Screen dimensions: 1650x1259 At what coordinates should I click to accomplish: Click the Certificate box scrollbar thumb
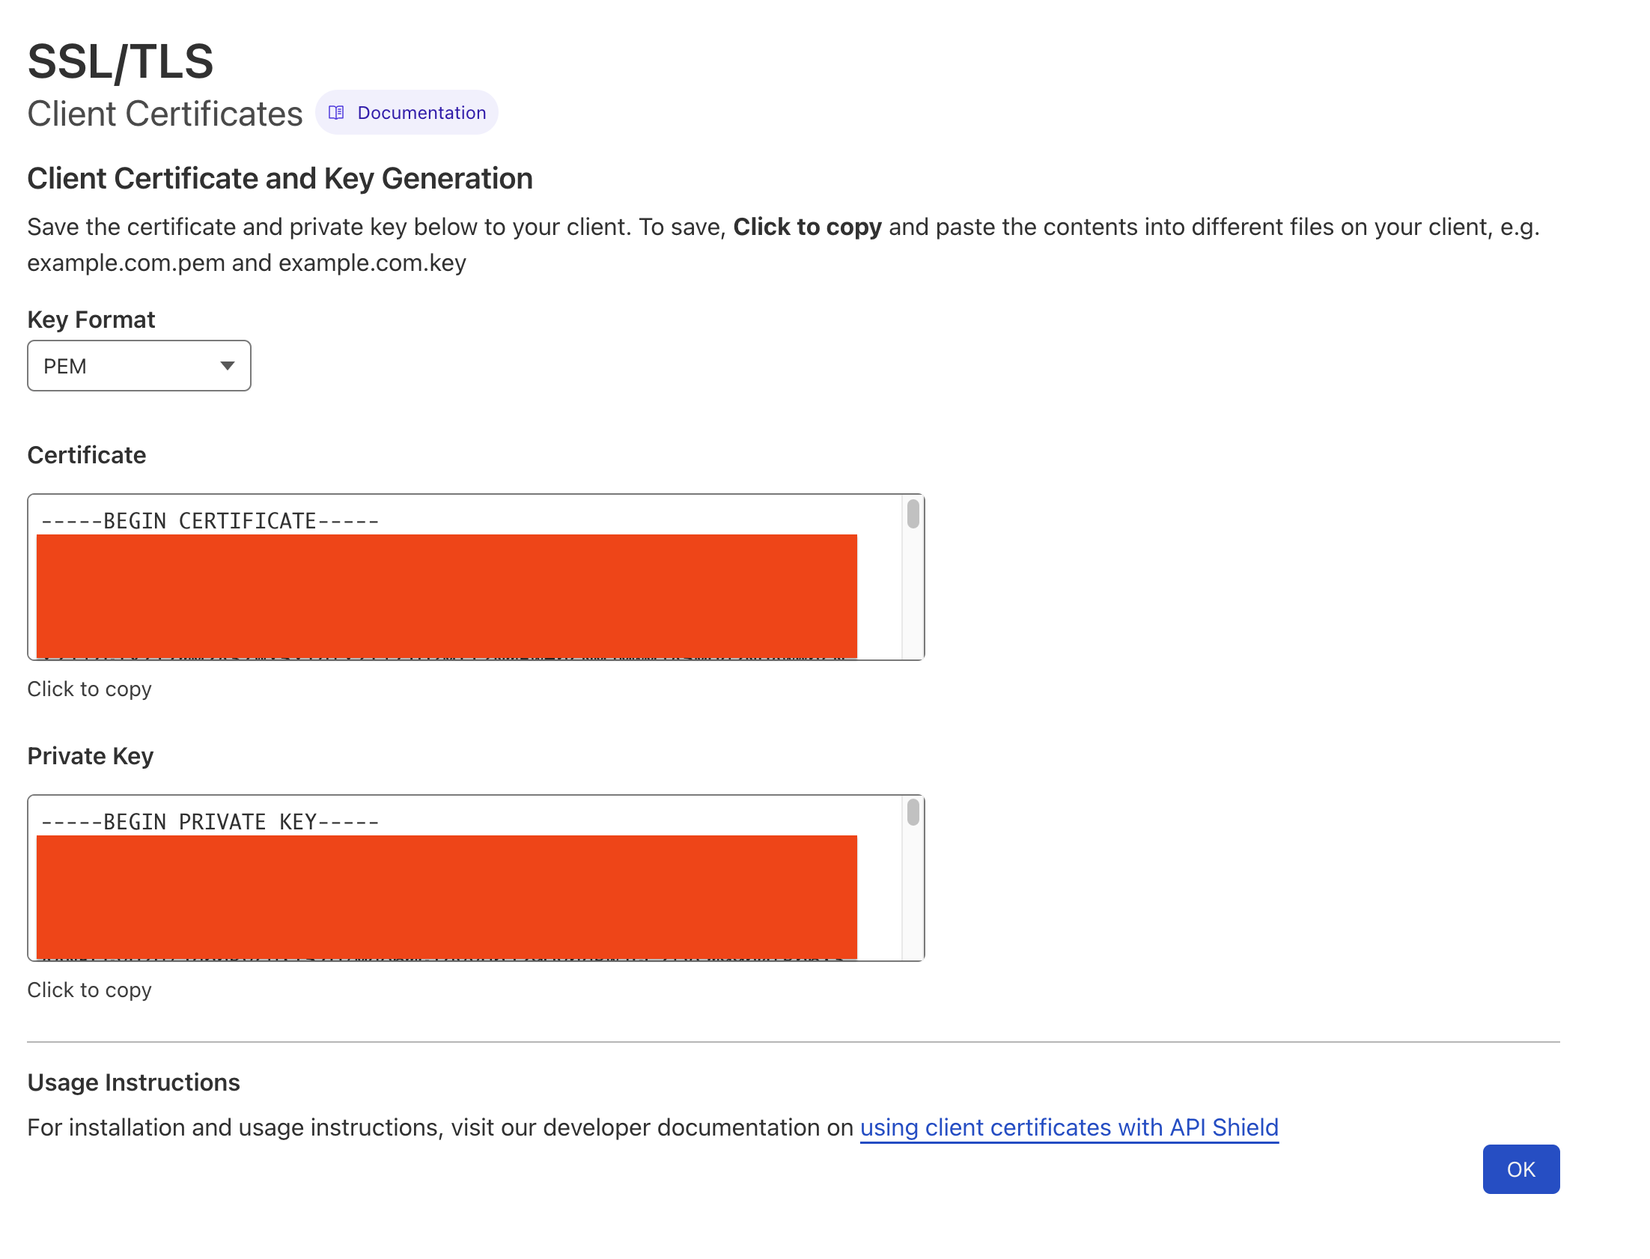click(913, 514)
